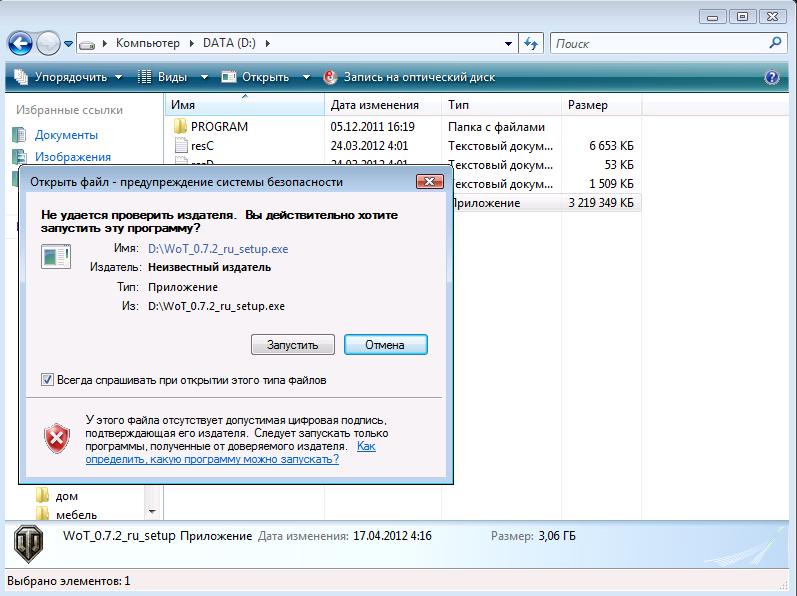Click Выбрано элементов: 1 status text
The width and height of the screenshot is (797, 596).
click(69, 581)
